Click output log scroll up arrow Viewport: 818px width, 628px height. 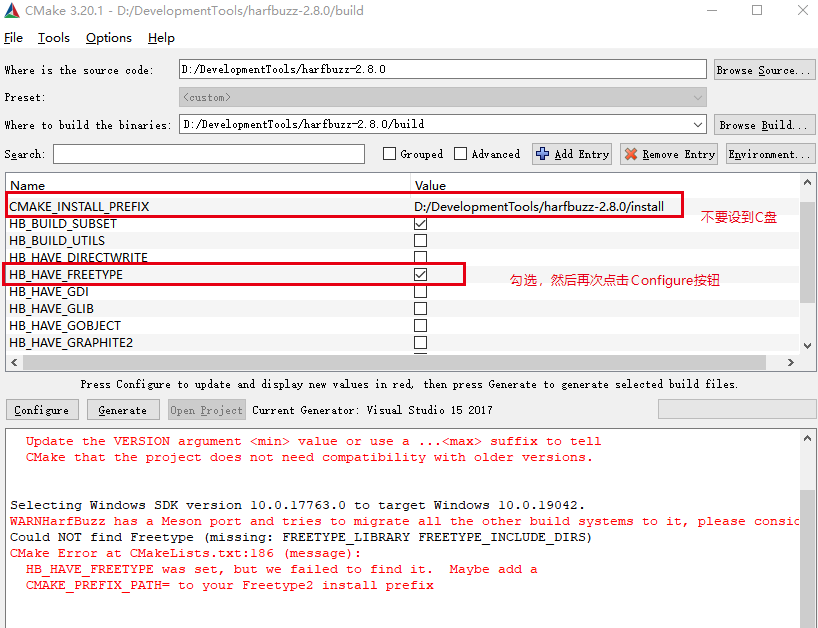[x=807, y=439]
